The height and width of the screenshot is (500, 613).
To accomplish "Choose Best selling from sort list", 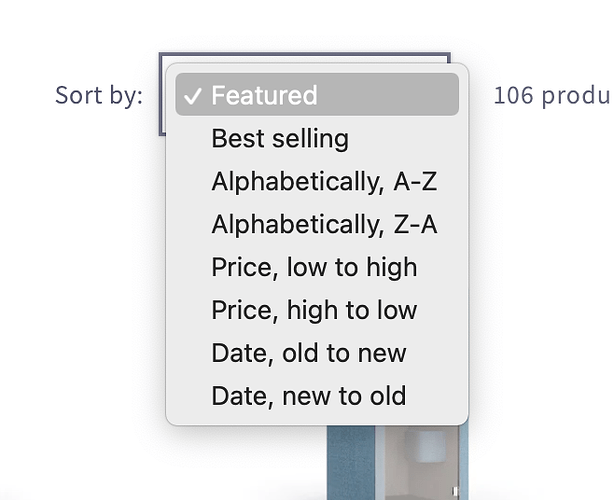I will (x=280, y=138).
